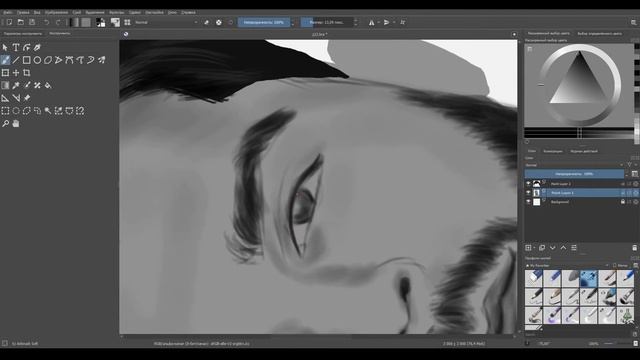Toggle vertical mirror mode

coord(386,22)
